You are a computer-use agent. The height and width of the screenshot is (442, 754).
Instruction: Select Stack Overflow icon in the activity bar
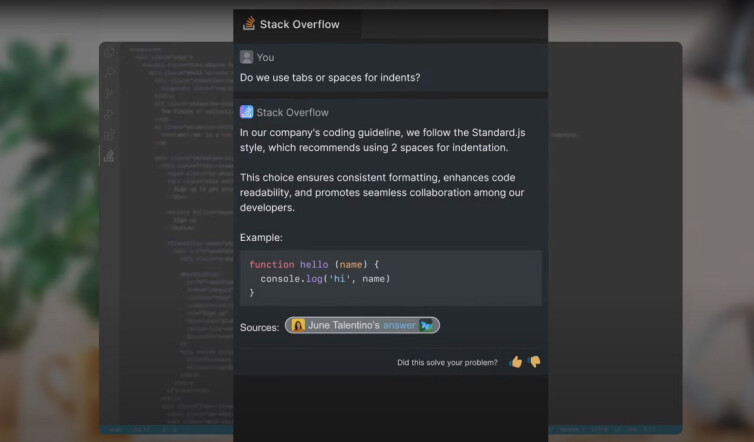click(x=110, y=155)
